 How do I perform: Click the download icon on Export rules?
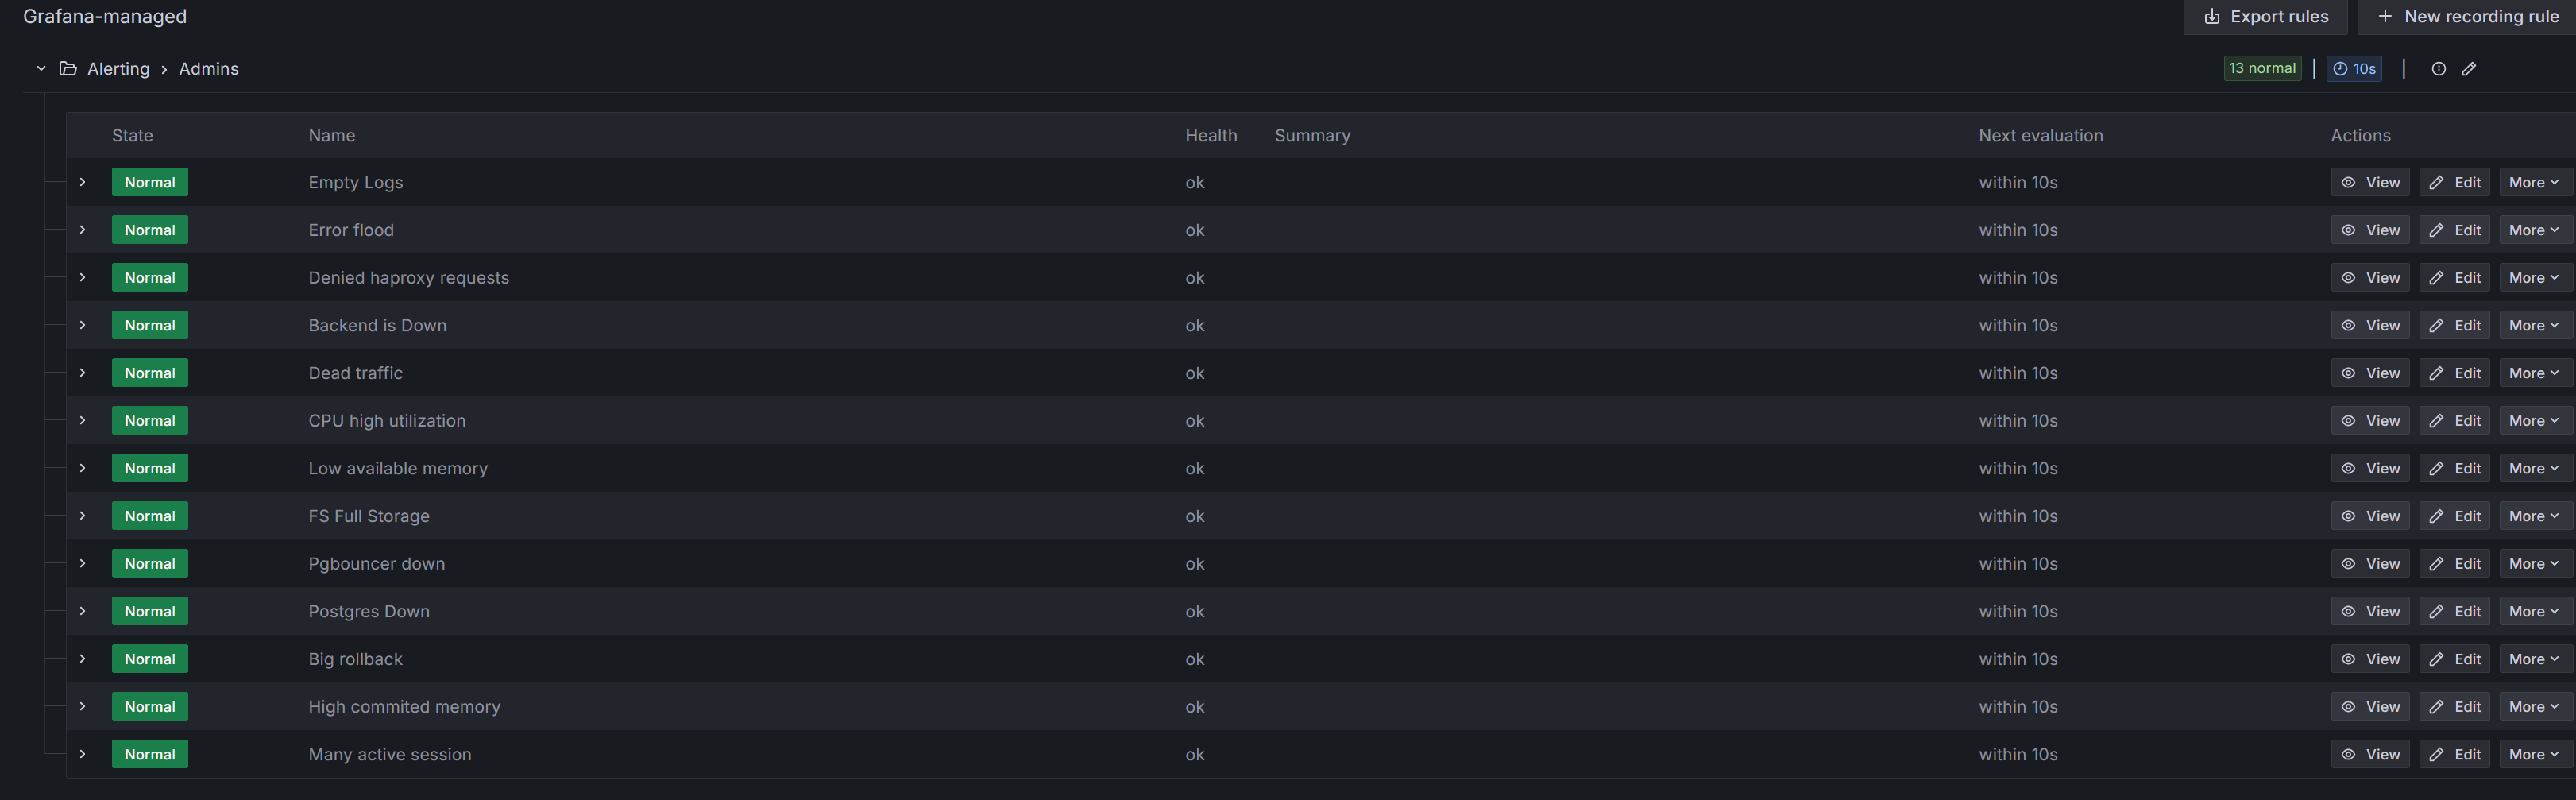click(x=2212, y=17)
